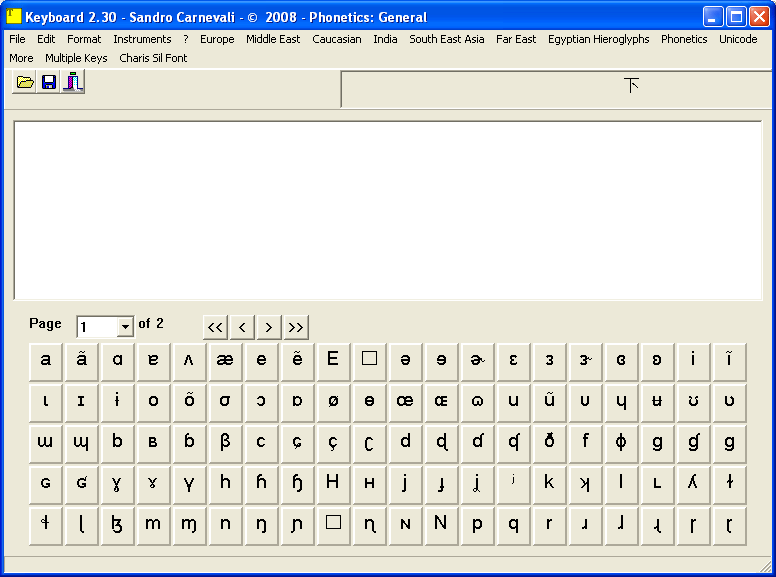Click the magenta and cyan toolbar icon
Image resolution: width=776 pixels, height=577 pixels.
(73, 82)
